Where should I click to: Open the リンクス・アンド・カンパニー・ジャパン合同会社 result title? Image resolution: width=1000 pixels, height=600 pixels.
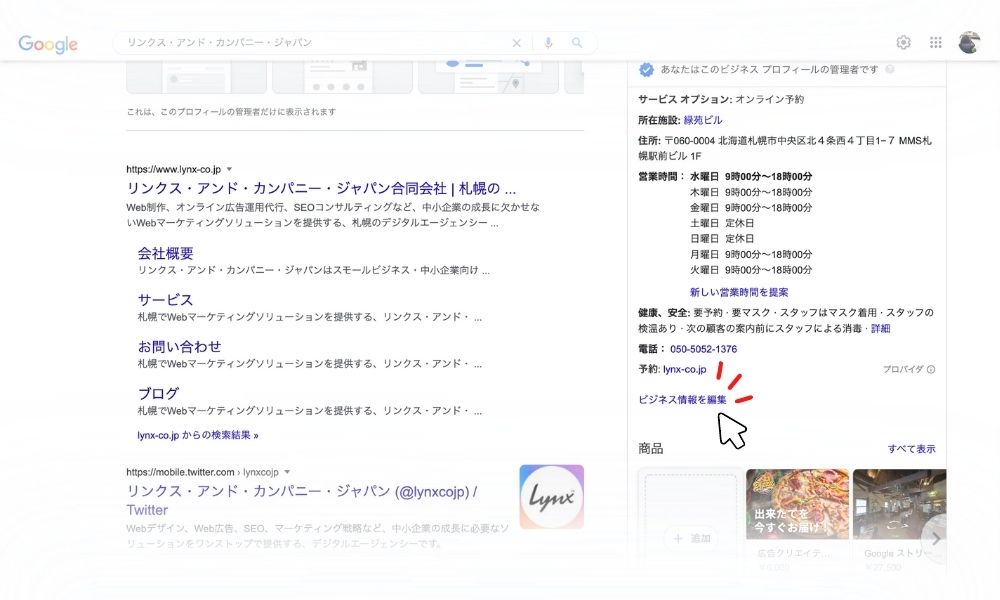[x=321, y=188]
